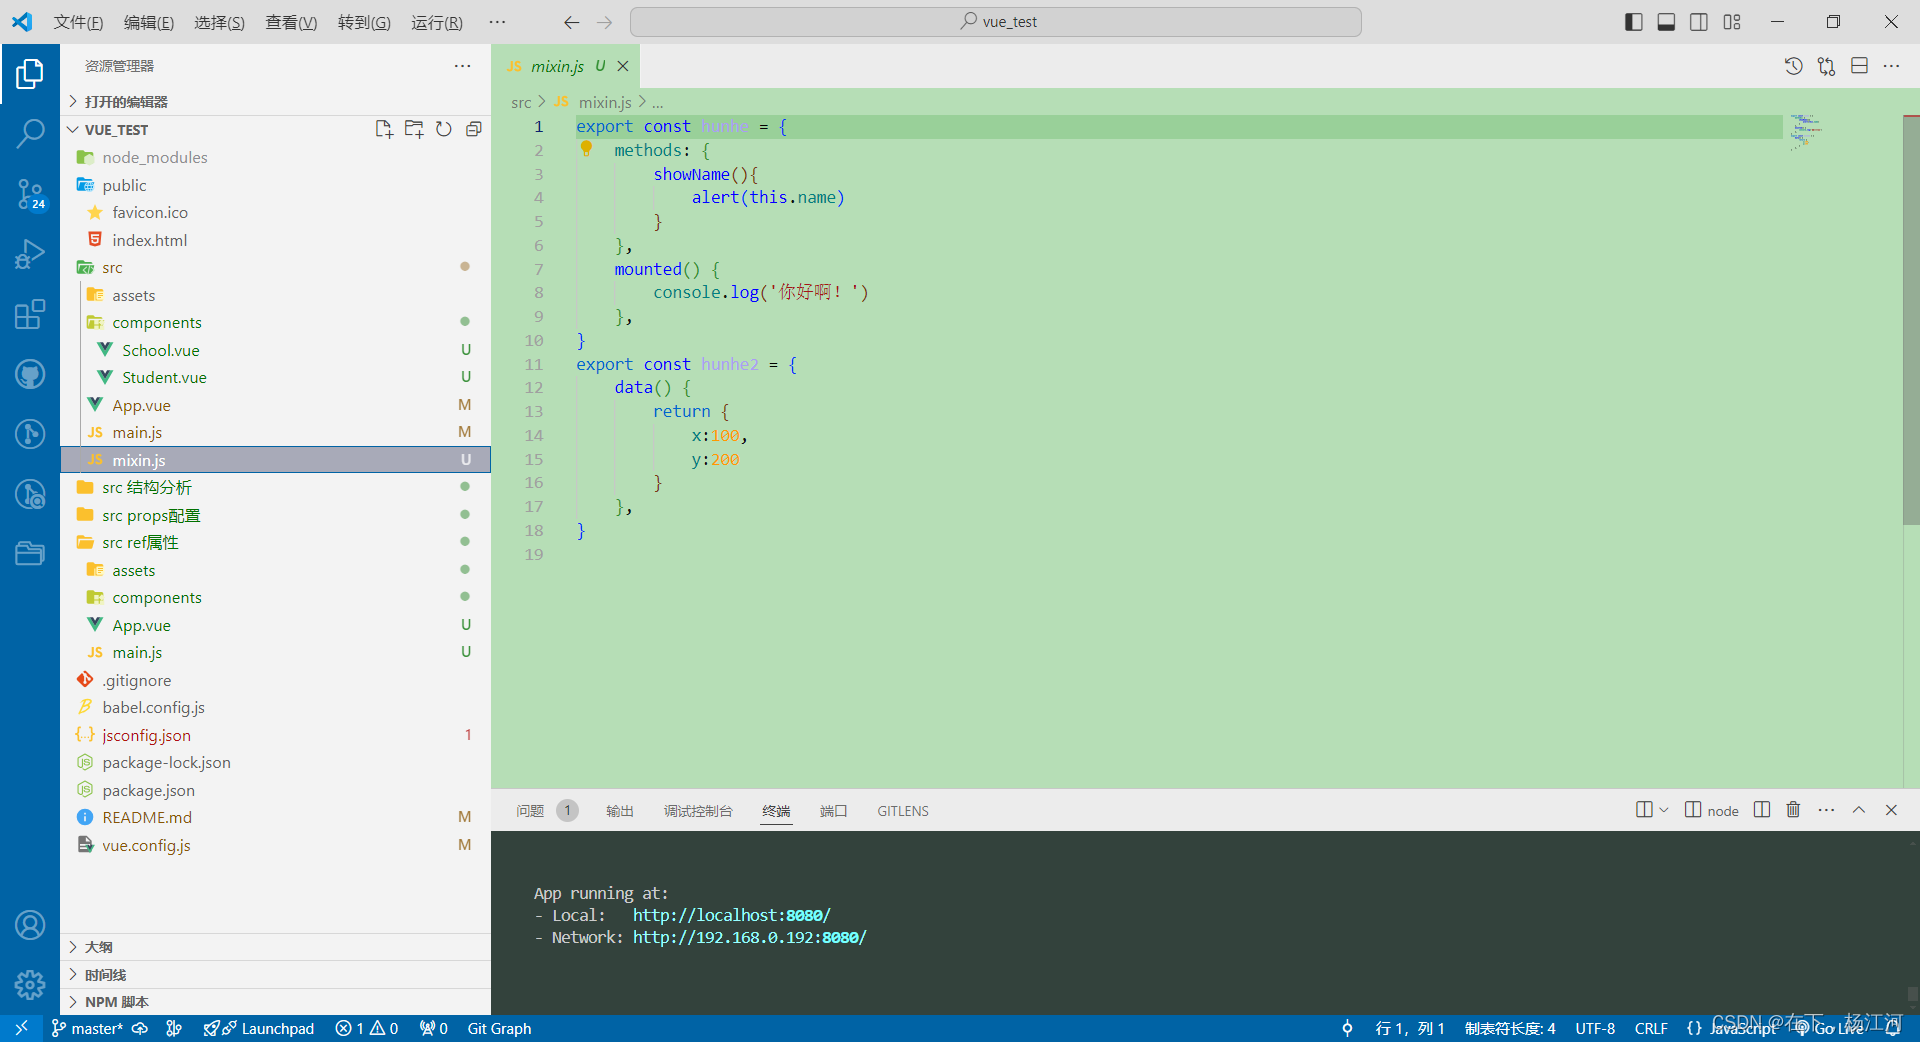Open the remote window status icon

coord(21,1028)
